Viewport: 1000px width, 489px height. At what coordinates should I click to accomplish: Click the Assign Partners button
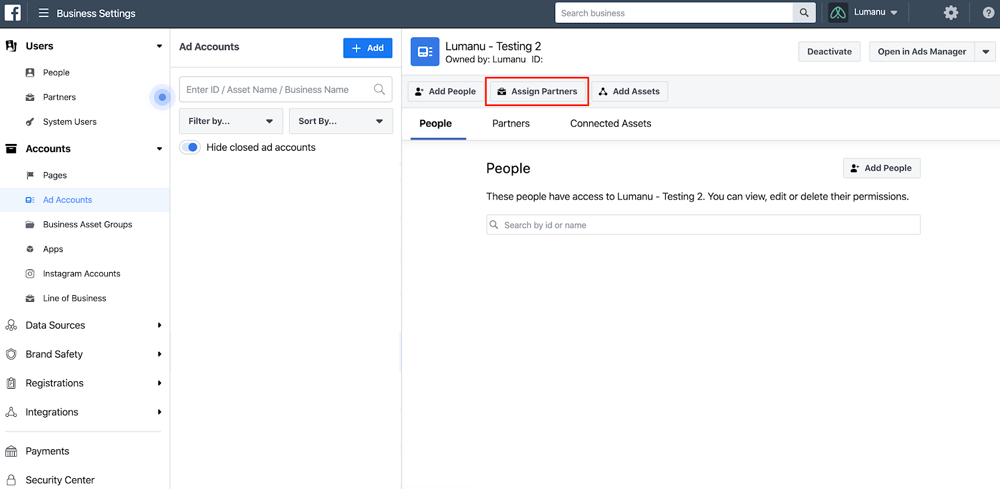[x=537, y=91]
